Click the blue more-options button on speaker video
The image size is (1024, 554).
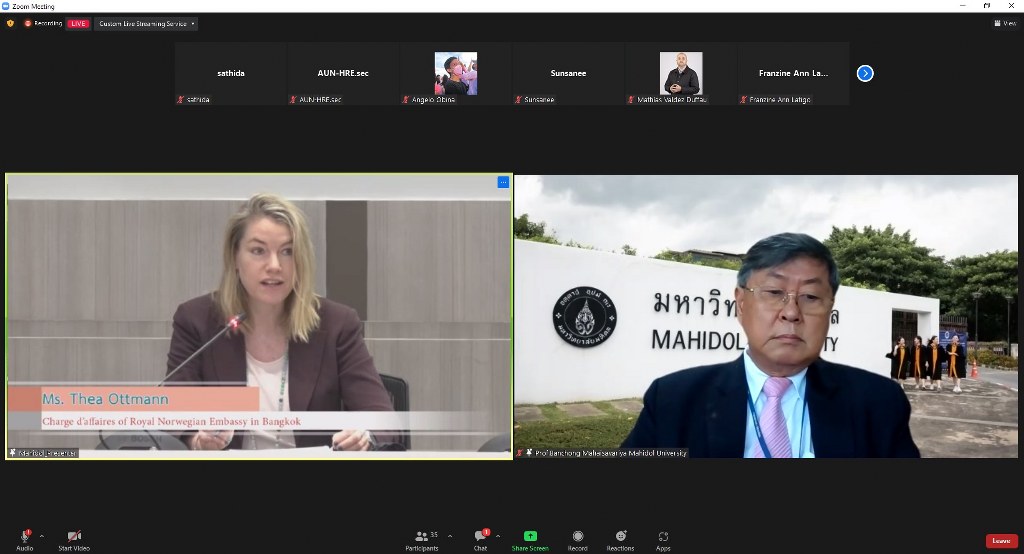point(503,182)
